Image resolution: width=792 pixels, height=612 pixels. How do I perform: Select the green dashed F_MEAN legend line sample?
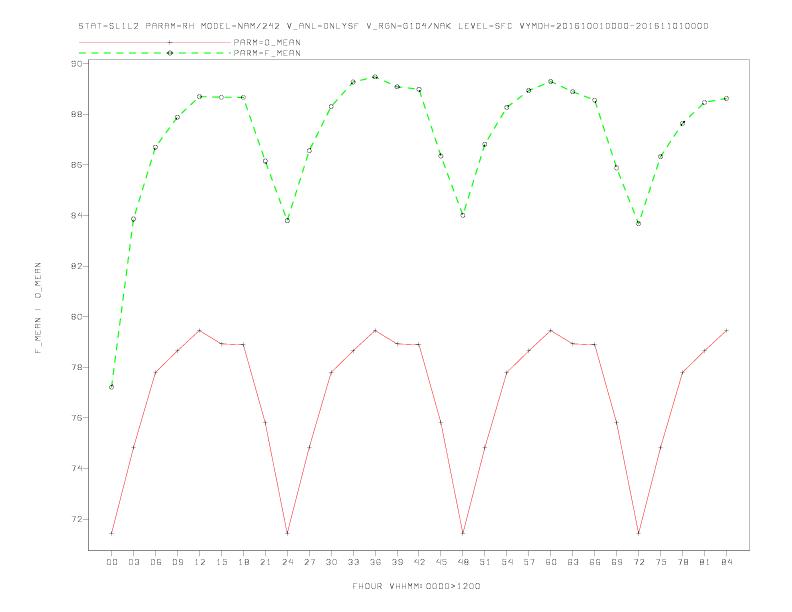click(x=155, y=53)
